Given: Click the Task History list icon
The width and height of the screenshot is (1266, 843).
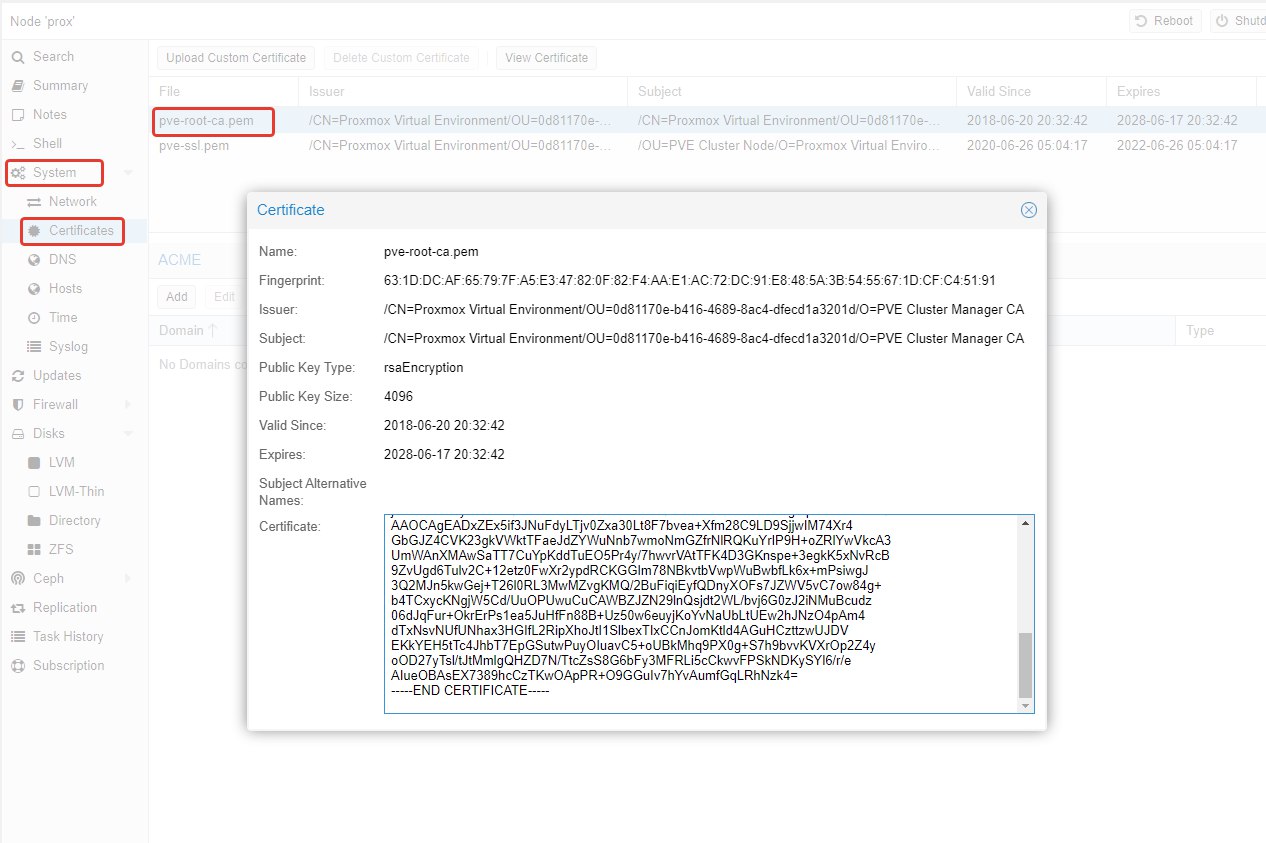Looking at the screenshot, I should [17, 637].
